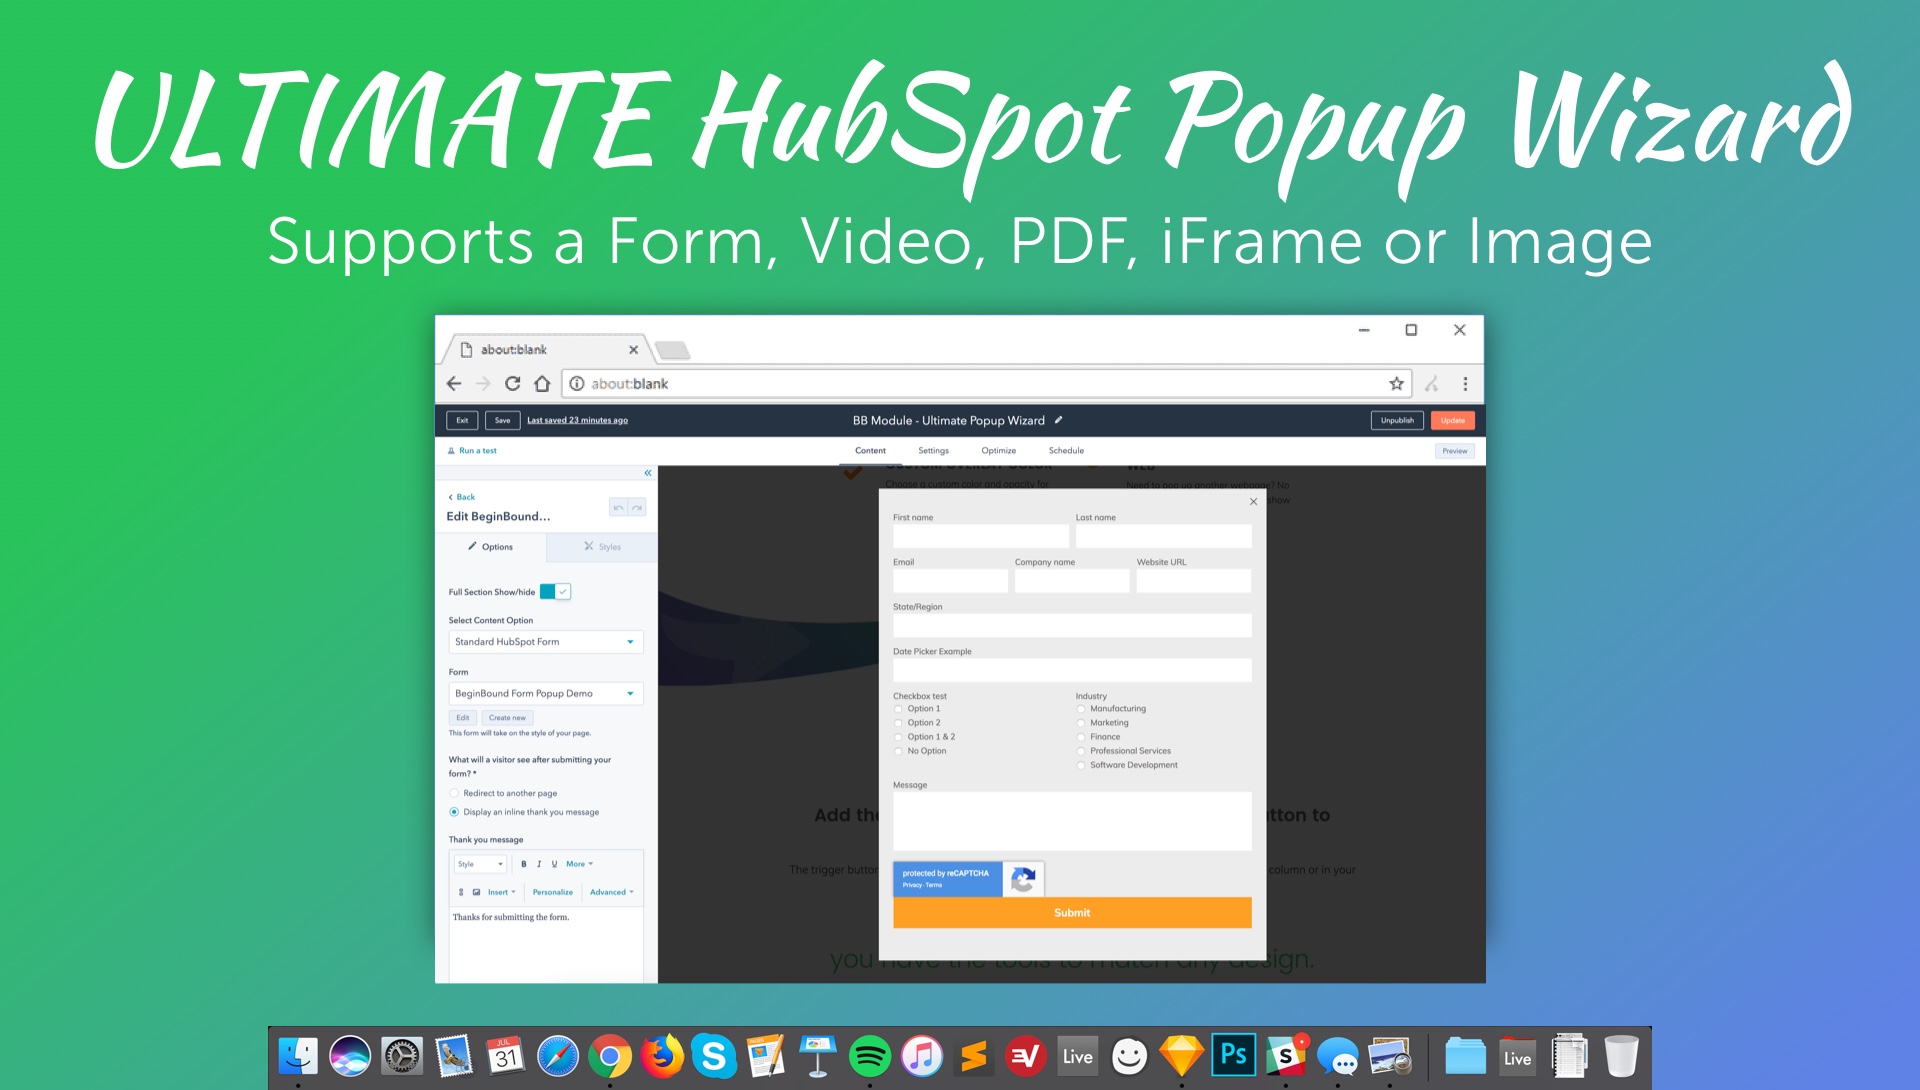Click the link icon in editor toolbar
This screenshot has height=1090, width=1920.
coord(461,892)
